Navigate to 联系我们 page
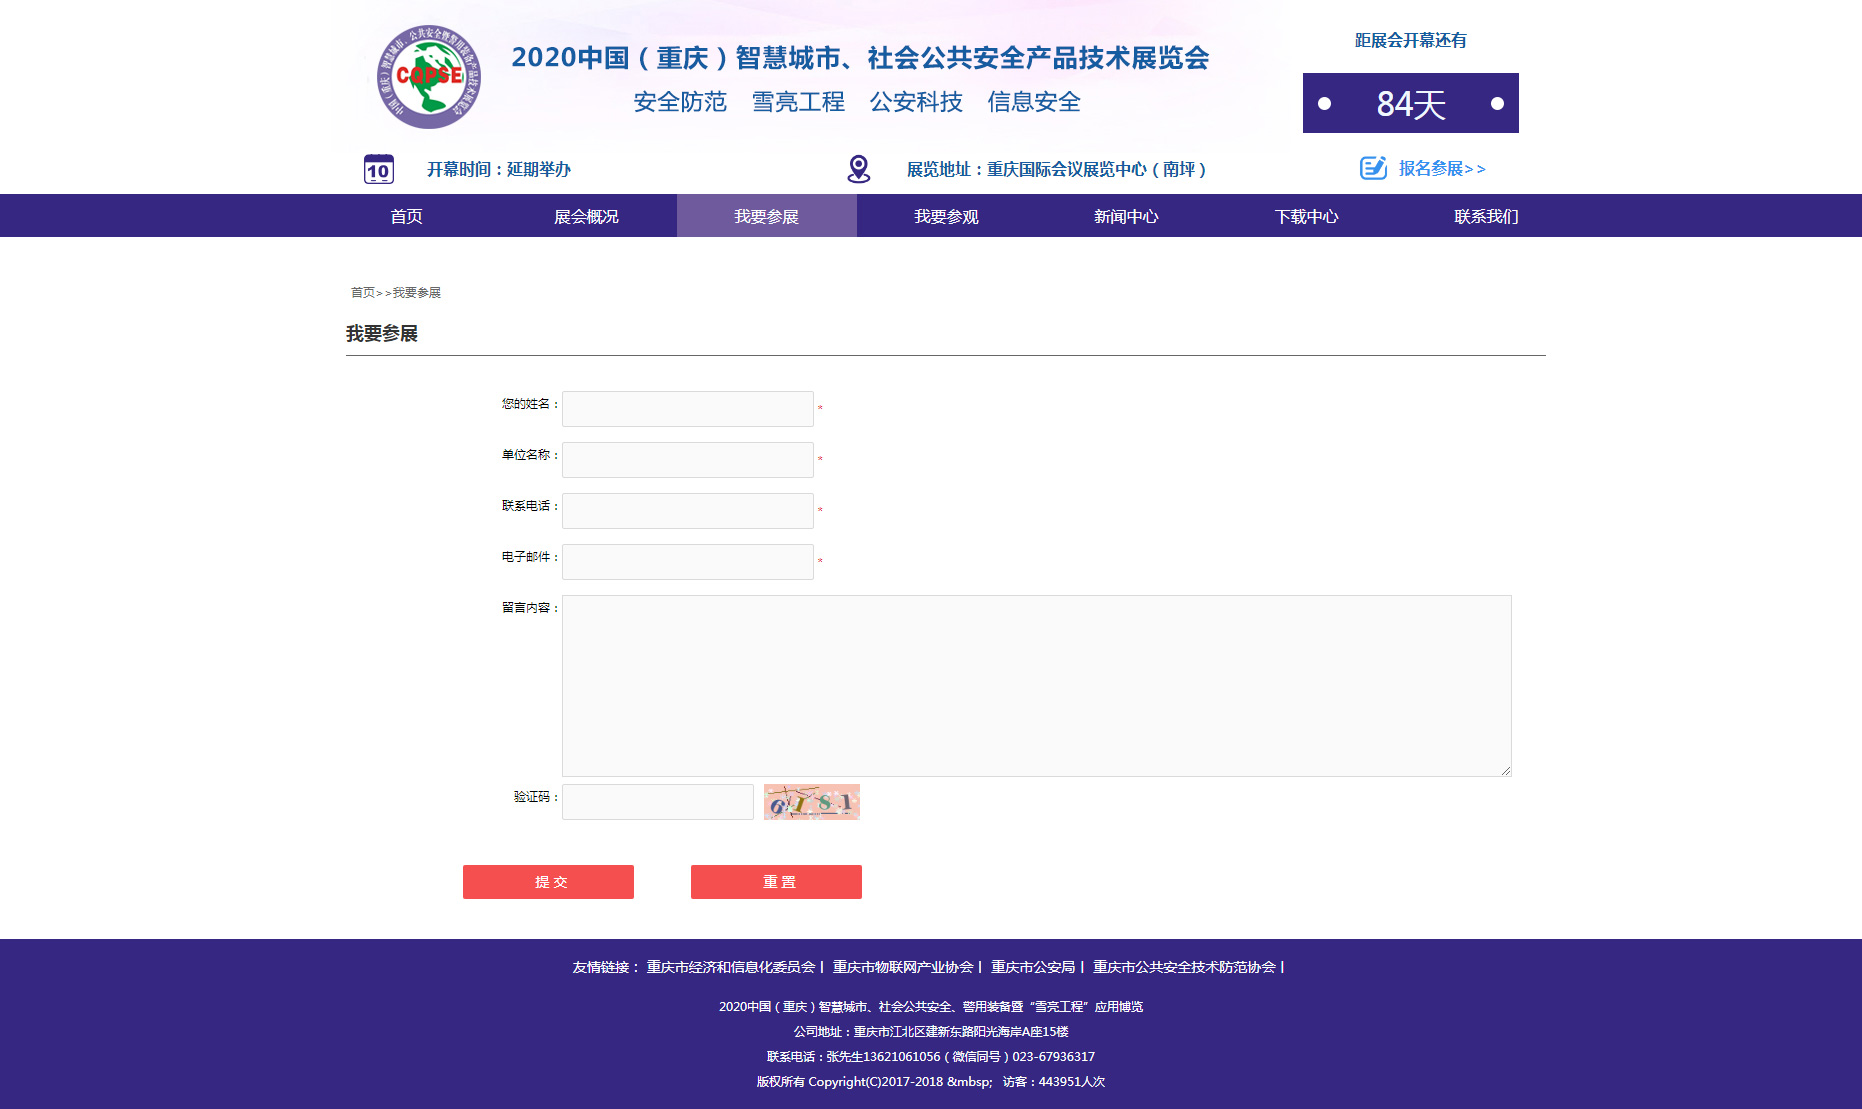Viewport: 1862px width, 1109px height. click(x=1486, y=216)
